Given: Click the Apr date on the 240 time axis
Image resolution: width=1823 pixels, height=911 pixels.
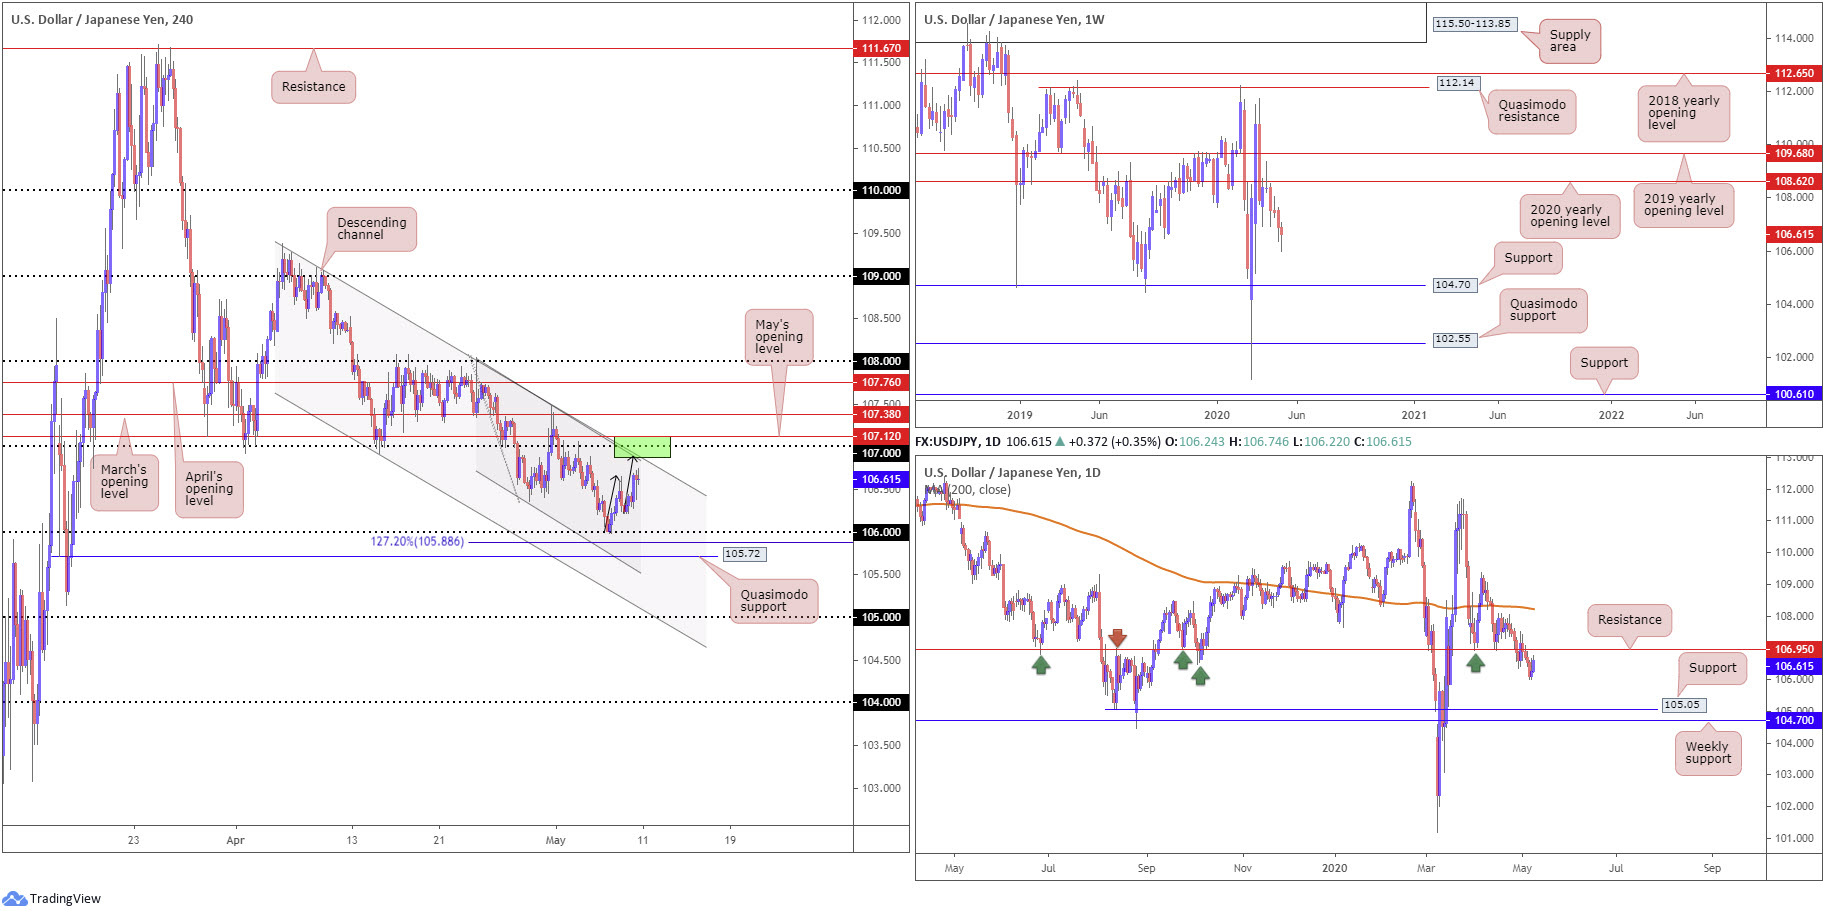Looking at the screenshot, I should pos(235,840).
